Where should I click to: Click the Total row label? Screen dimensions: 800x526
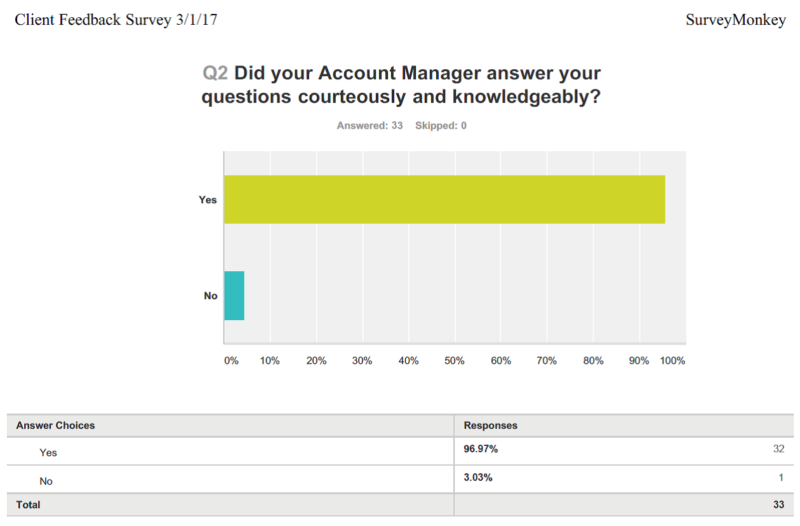click(28, 505)
